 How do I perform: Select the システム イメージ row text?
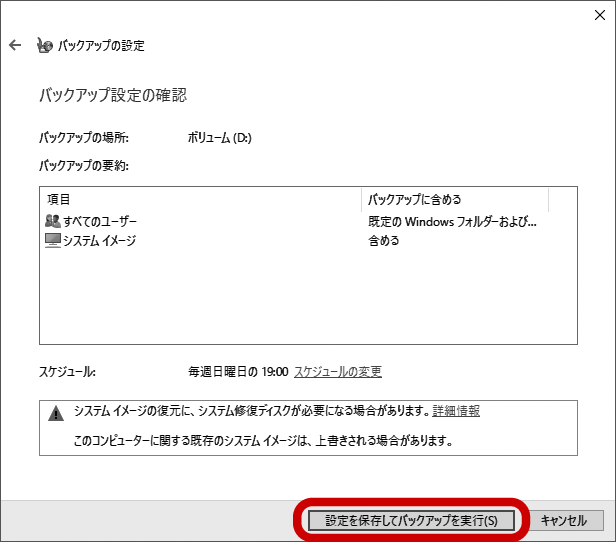(99, 240)
